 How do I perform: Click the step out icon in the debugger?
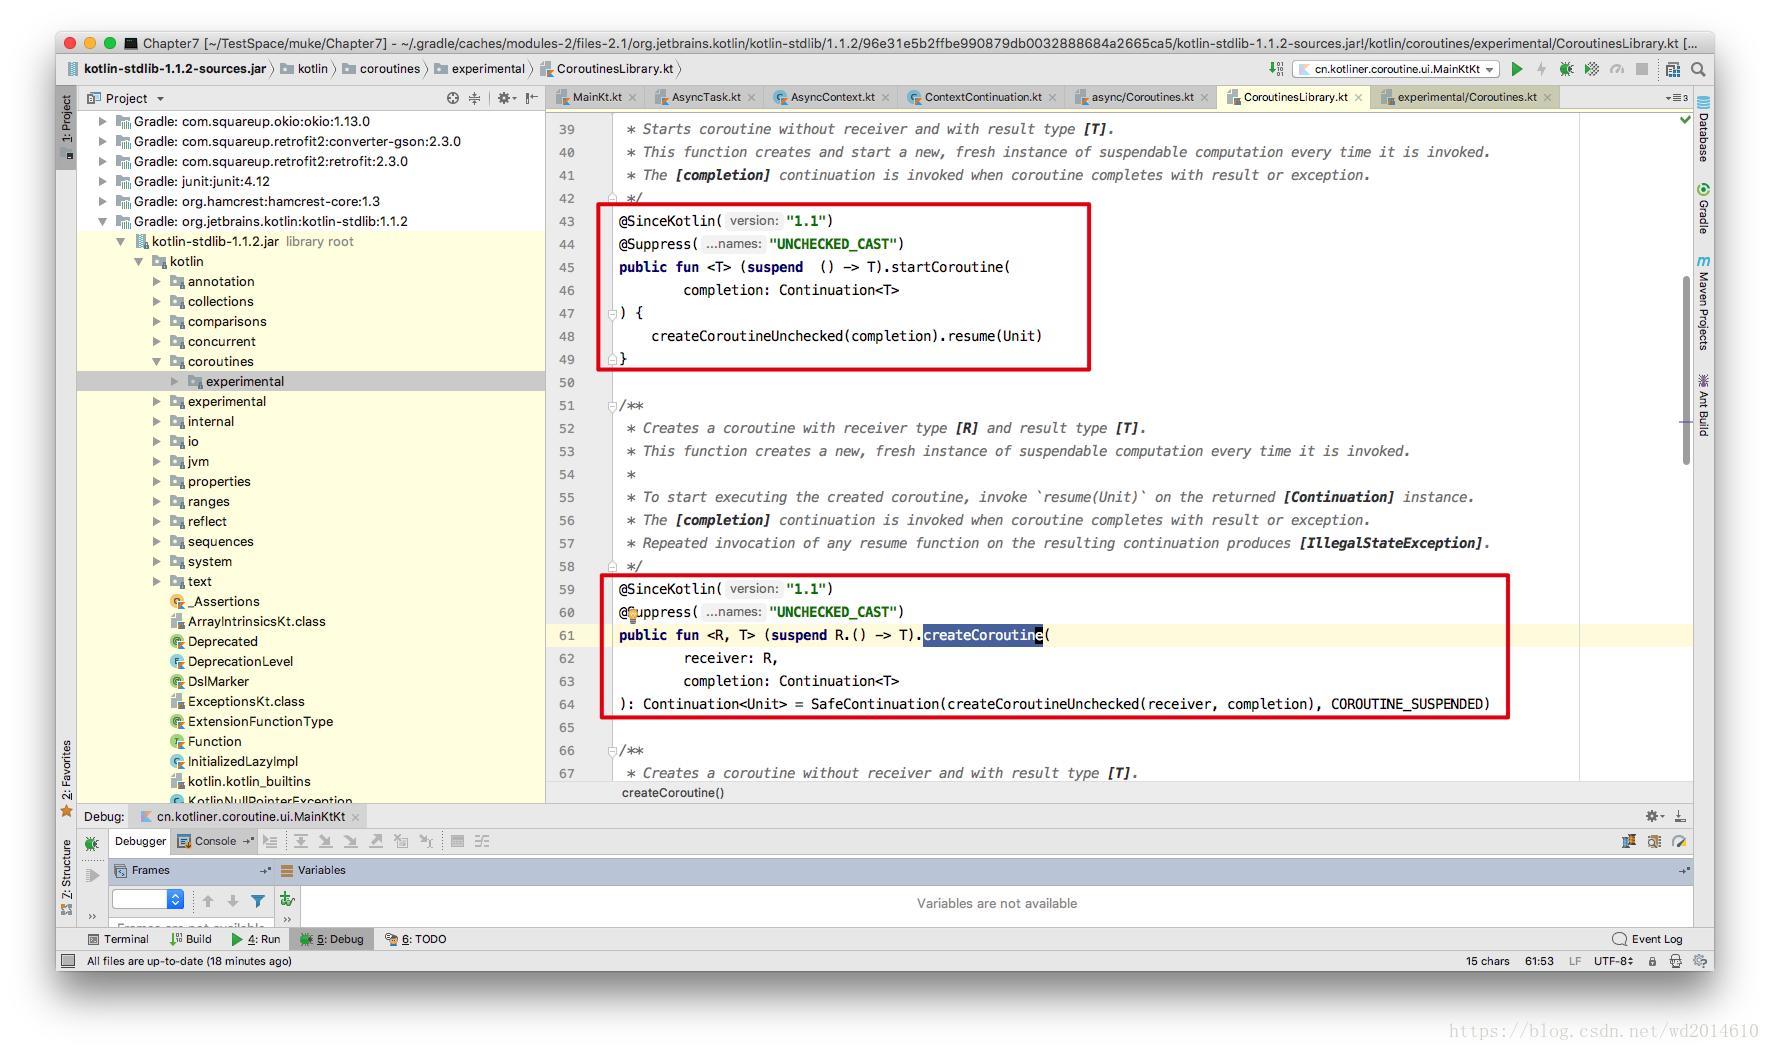click(376, 841)
